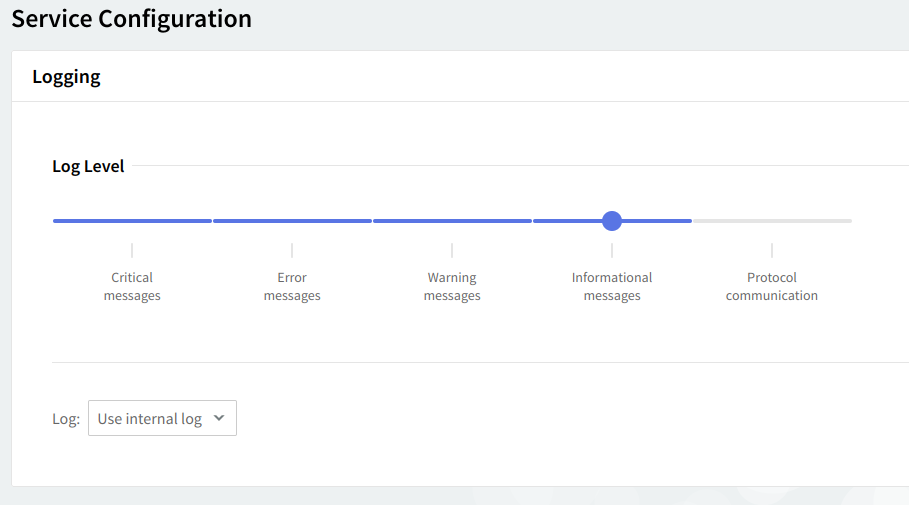Click the tick mark above Protocol communication
Screen dimensions: 909x505
coord(772,250)
